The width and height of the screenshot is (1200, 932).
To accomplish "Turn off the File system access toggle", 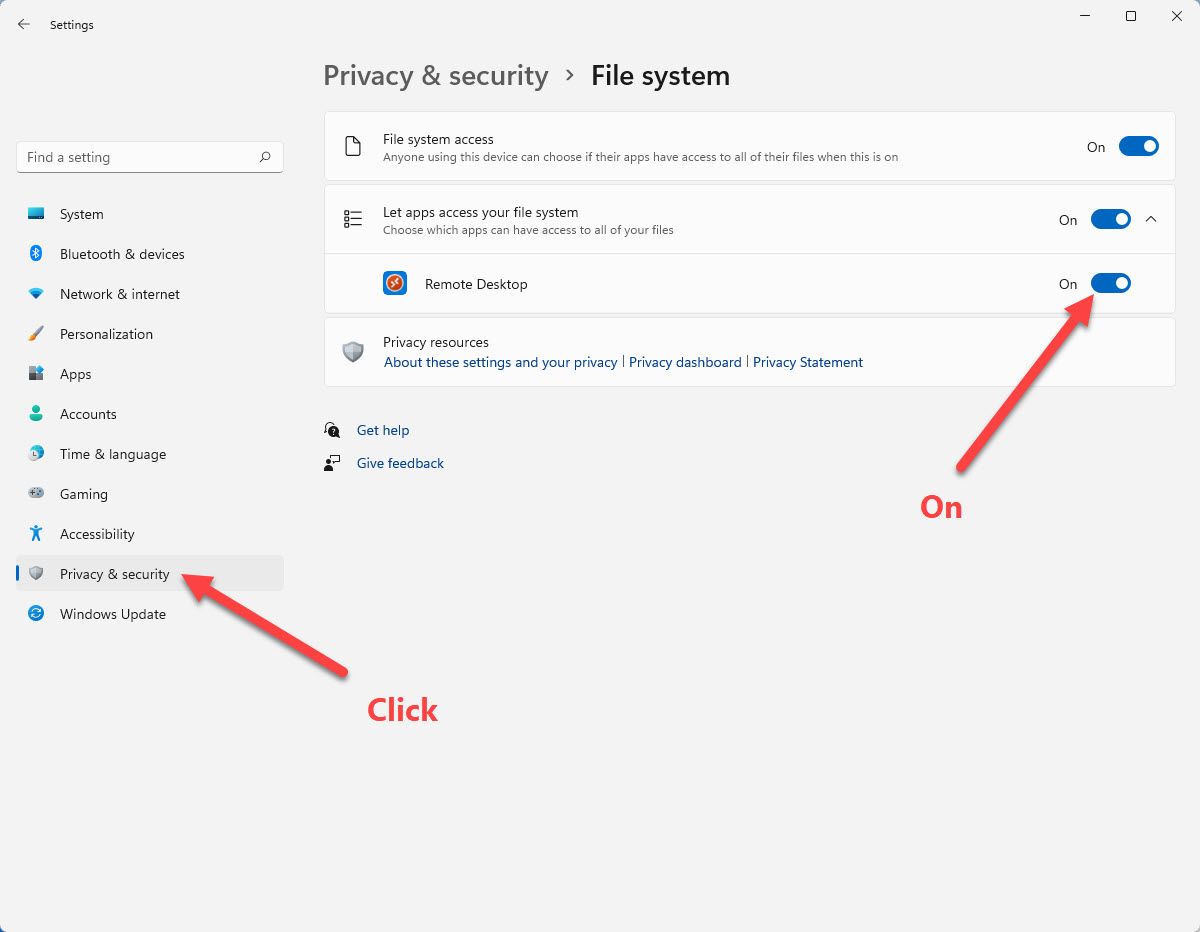I will (x=1138, y=147).
